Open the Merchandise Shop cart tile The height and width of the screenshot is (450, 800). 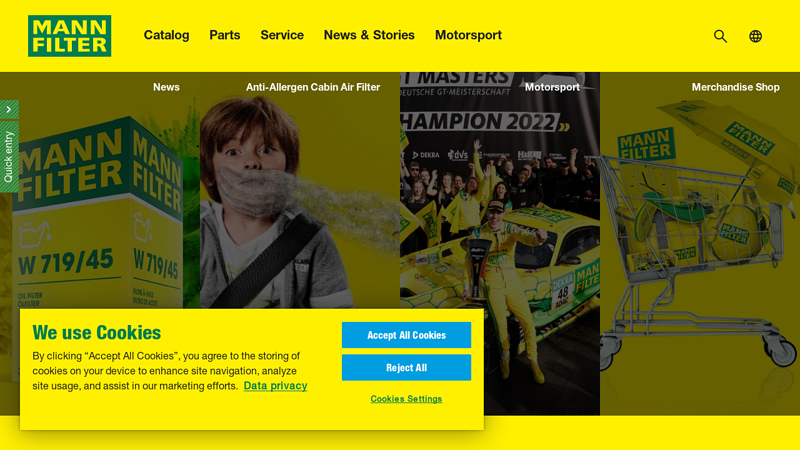click(700, 243)
